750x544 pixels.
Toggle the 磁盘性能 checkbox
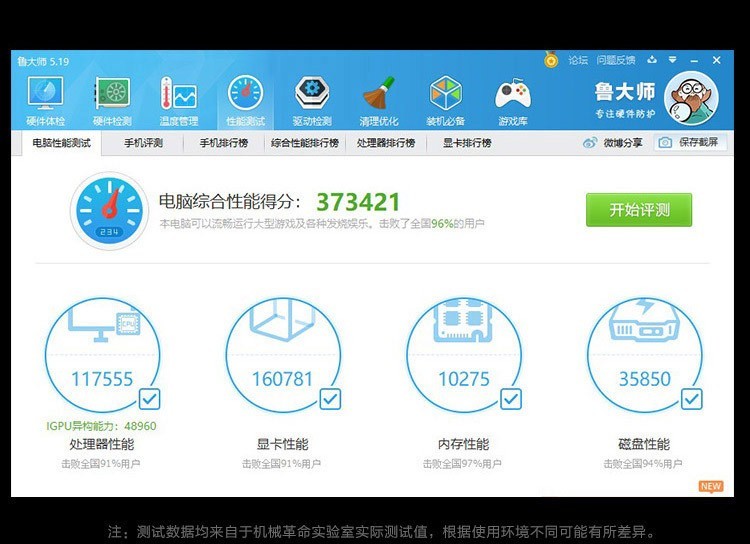tap(692, 400)
